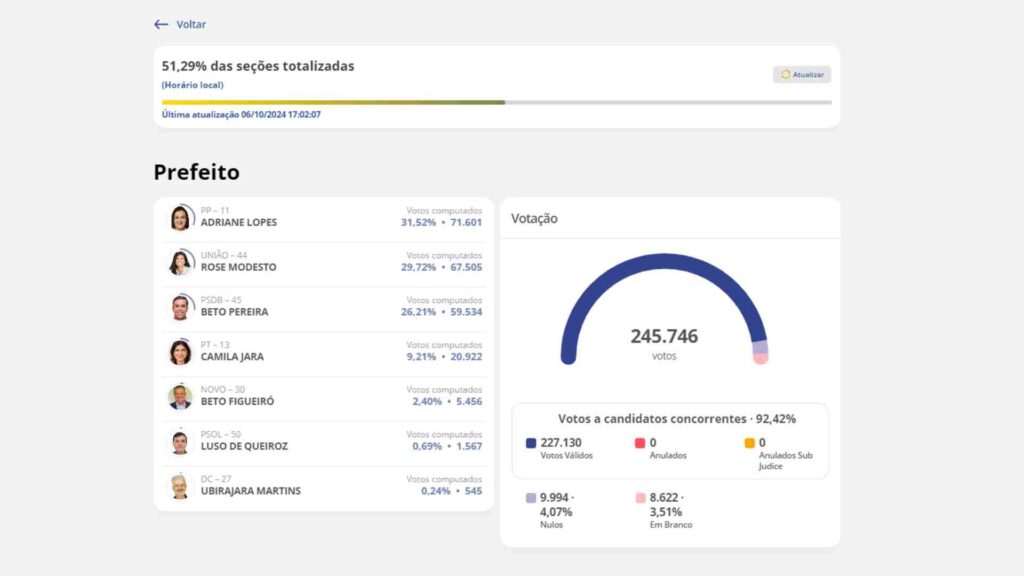Select the ADRIANE LOPES candidate name
Screen dimensions: 1024x576
[x=239, y=223]
